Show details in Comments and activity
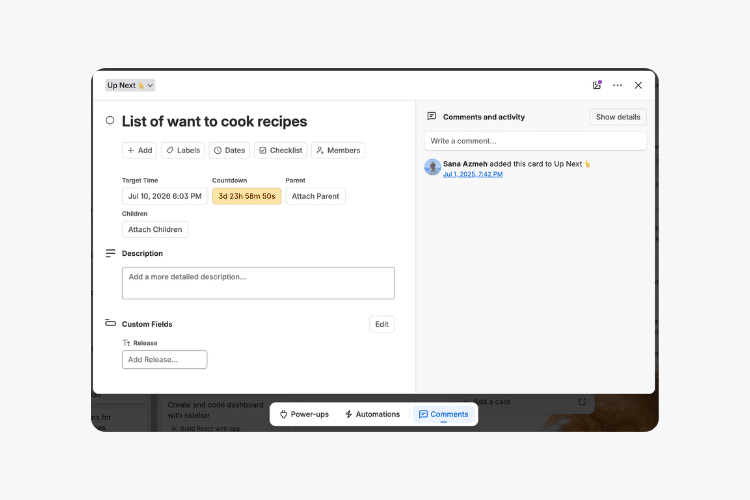750x500 pixels. pyautogui.click(x=618, y=117)
